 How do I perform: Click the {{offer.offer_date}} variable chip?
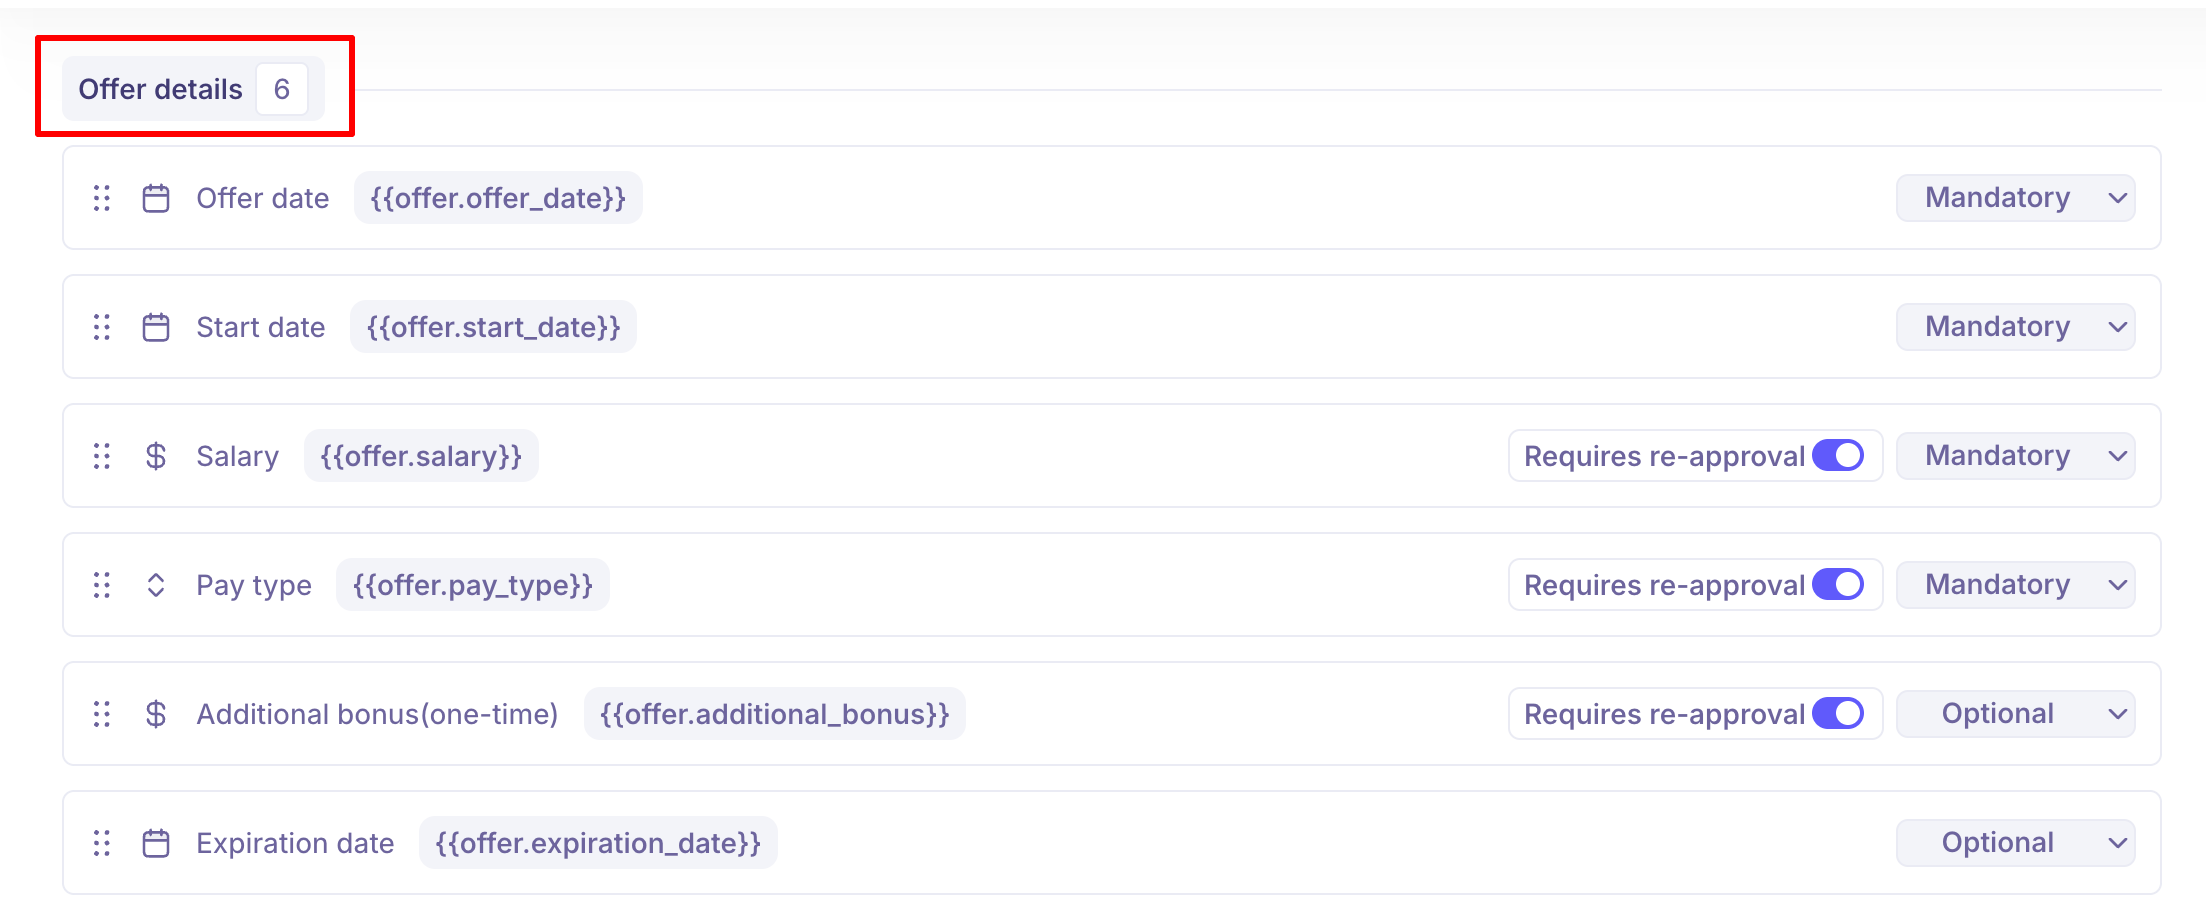point(498,198)
